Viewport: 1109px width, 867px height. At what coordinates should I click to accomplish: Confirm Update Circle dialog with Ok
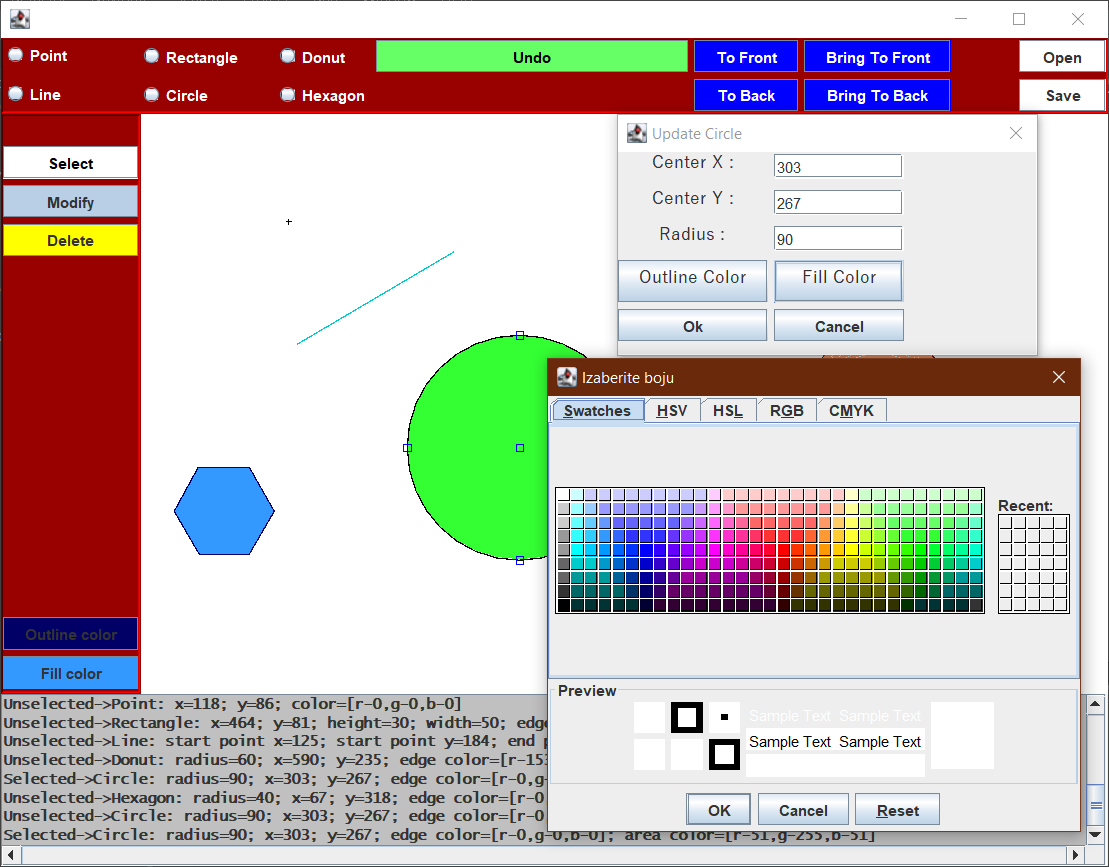pos(692,326)
